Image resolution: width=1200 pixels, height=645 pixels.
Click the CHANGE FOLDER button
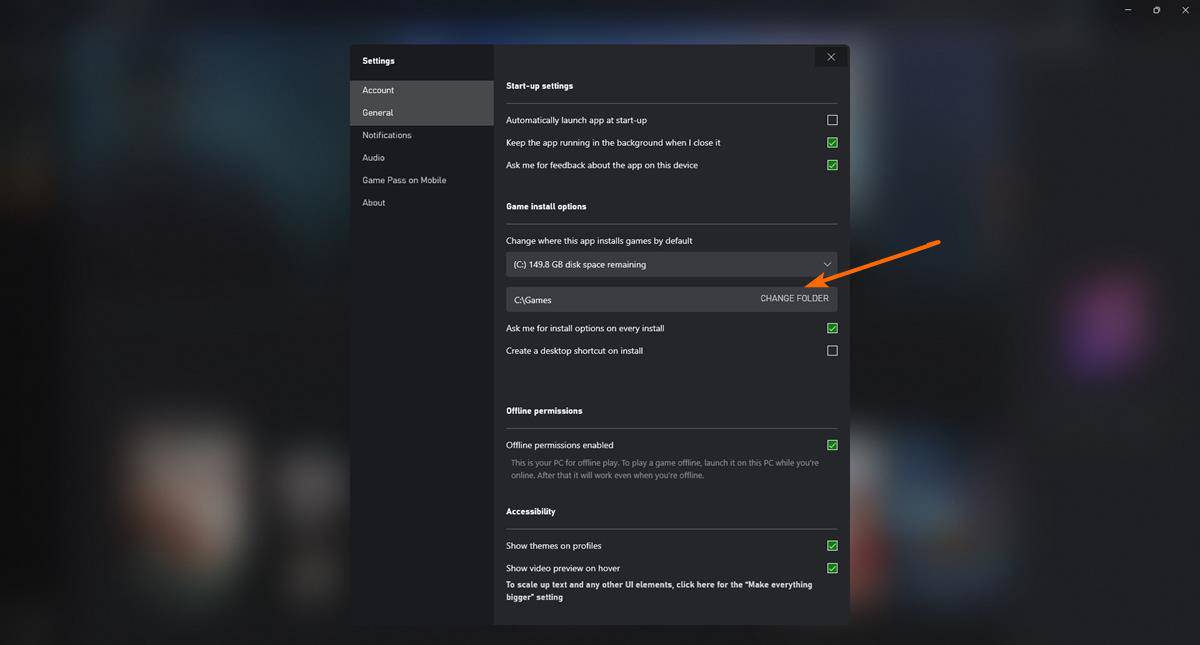point(794,298)
